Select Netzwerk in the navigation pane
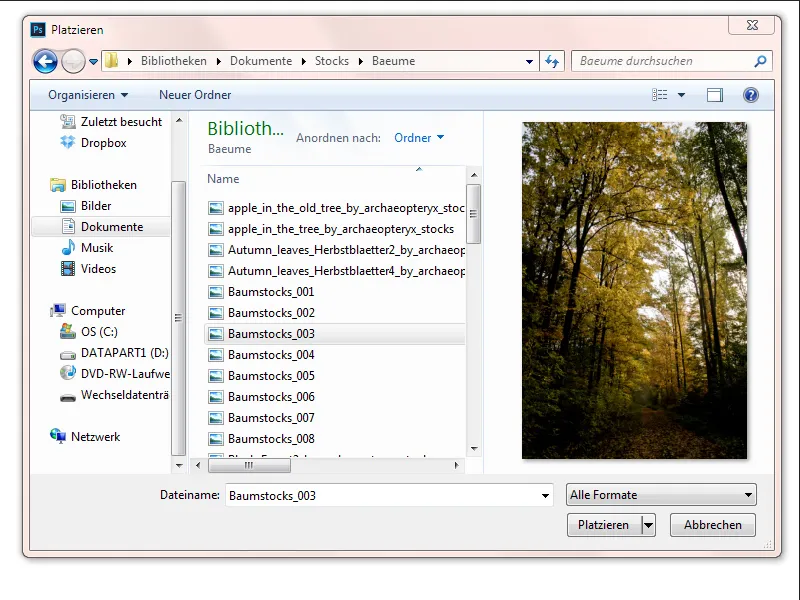Screen dimensions: 800x600 85,437
